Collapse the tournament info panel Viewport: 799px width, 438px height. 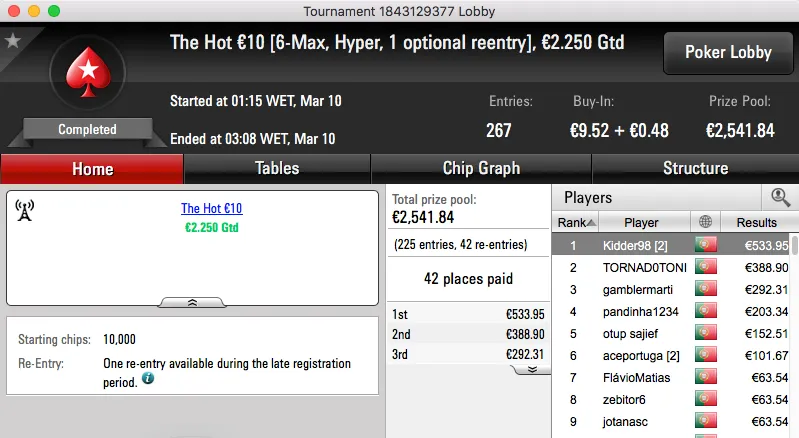[192, 301]
